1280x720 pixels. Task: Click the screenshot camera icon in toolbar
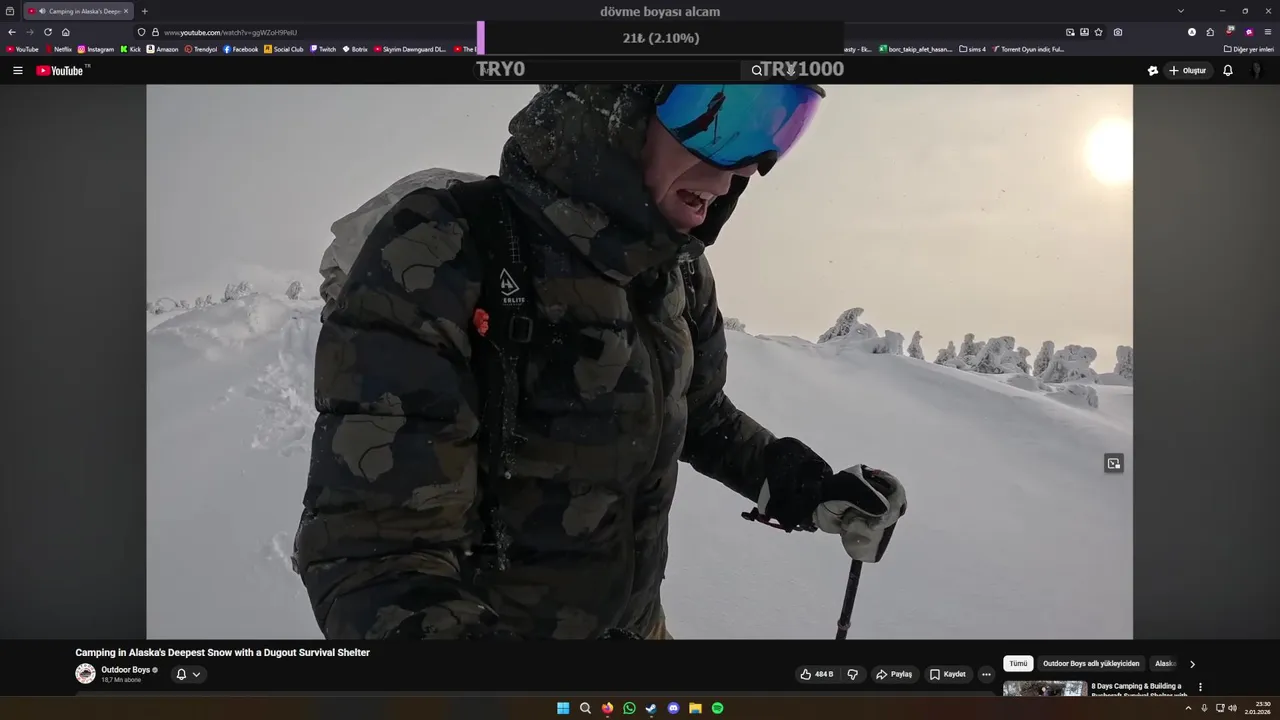click(1118, 32)
